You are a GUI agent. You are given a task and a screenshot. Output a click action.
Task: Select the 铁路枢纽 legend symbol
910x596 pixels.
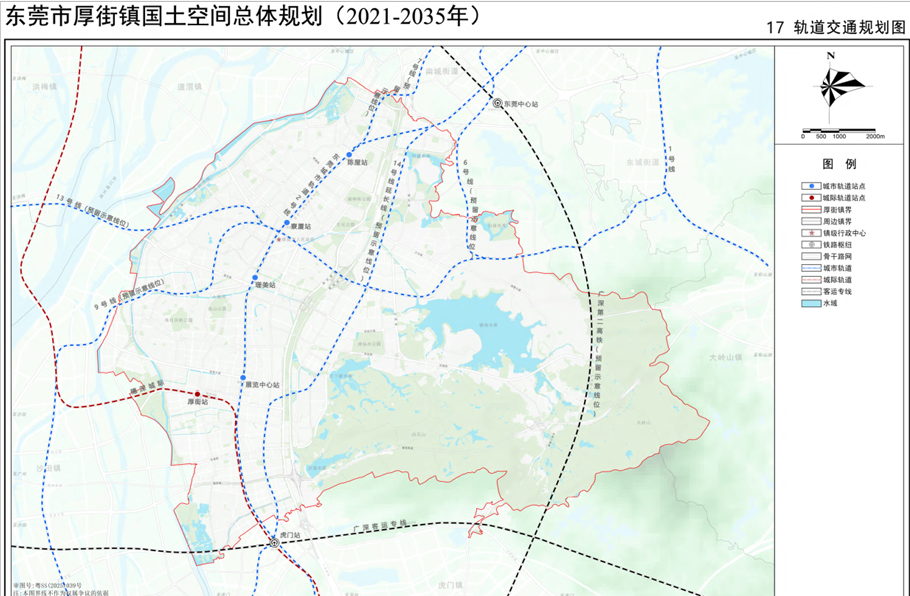tap(811, 245)
